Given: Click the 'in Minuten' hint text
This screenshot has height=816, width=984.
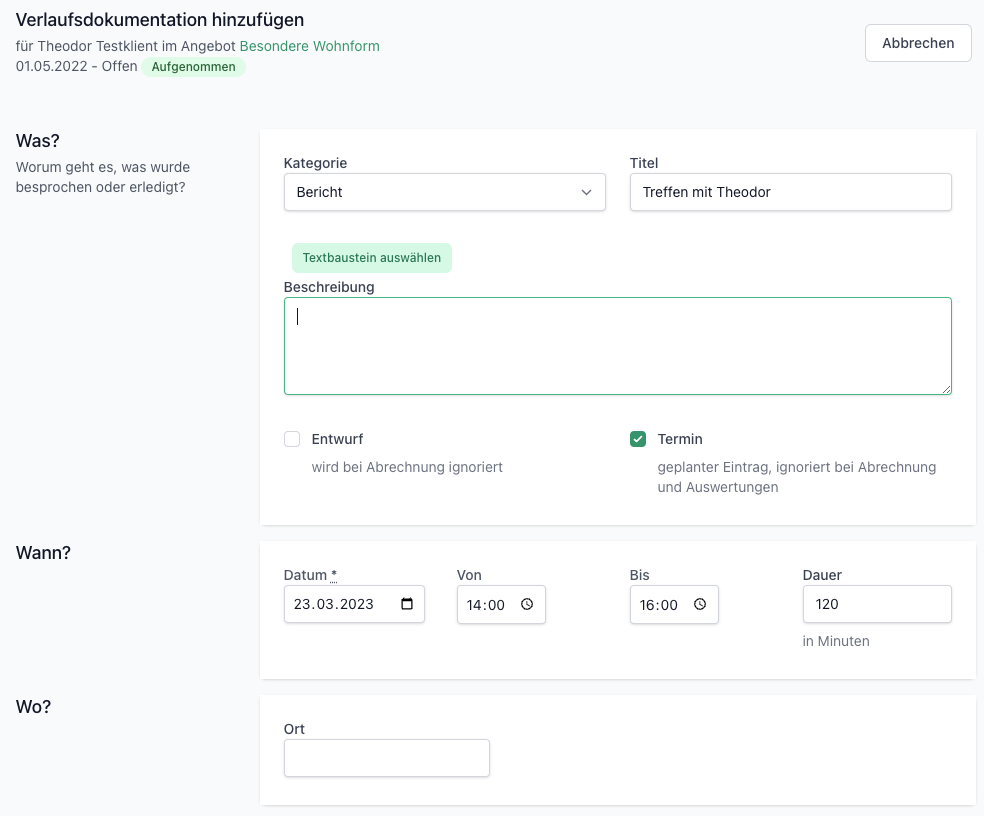Looking at the screenshot, I should point(836,642).
